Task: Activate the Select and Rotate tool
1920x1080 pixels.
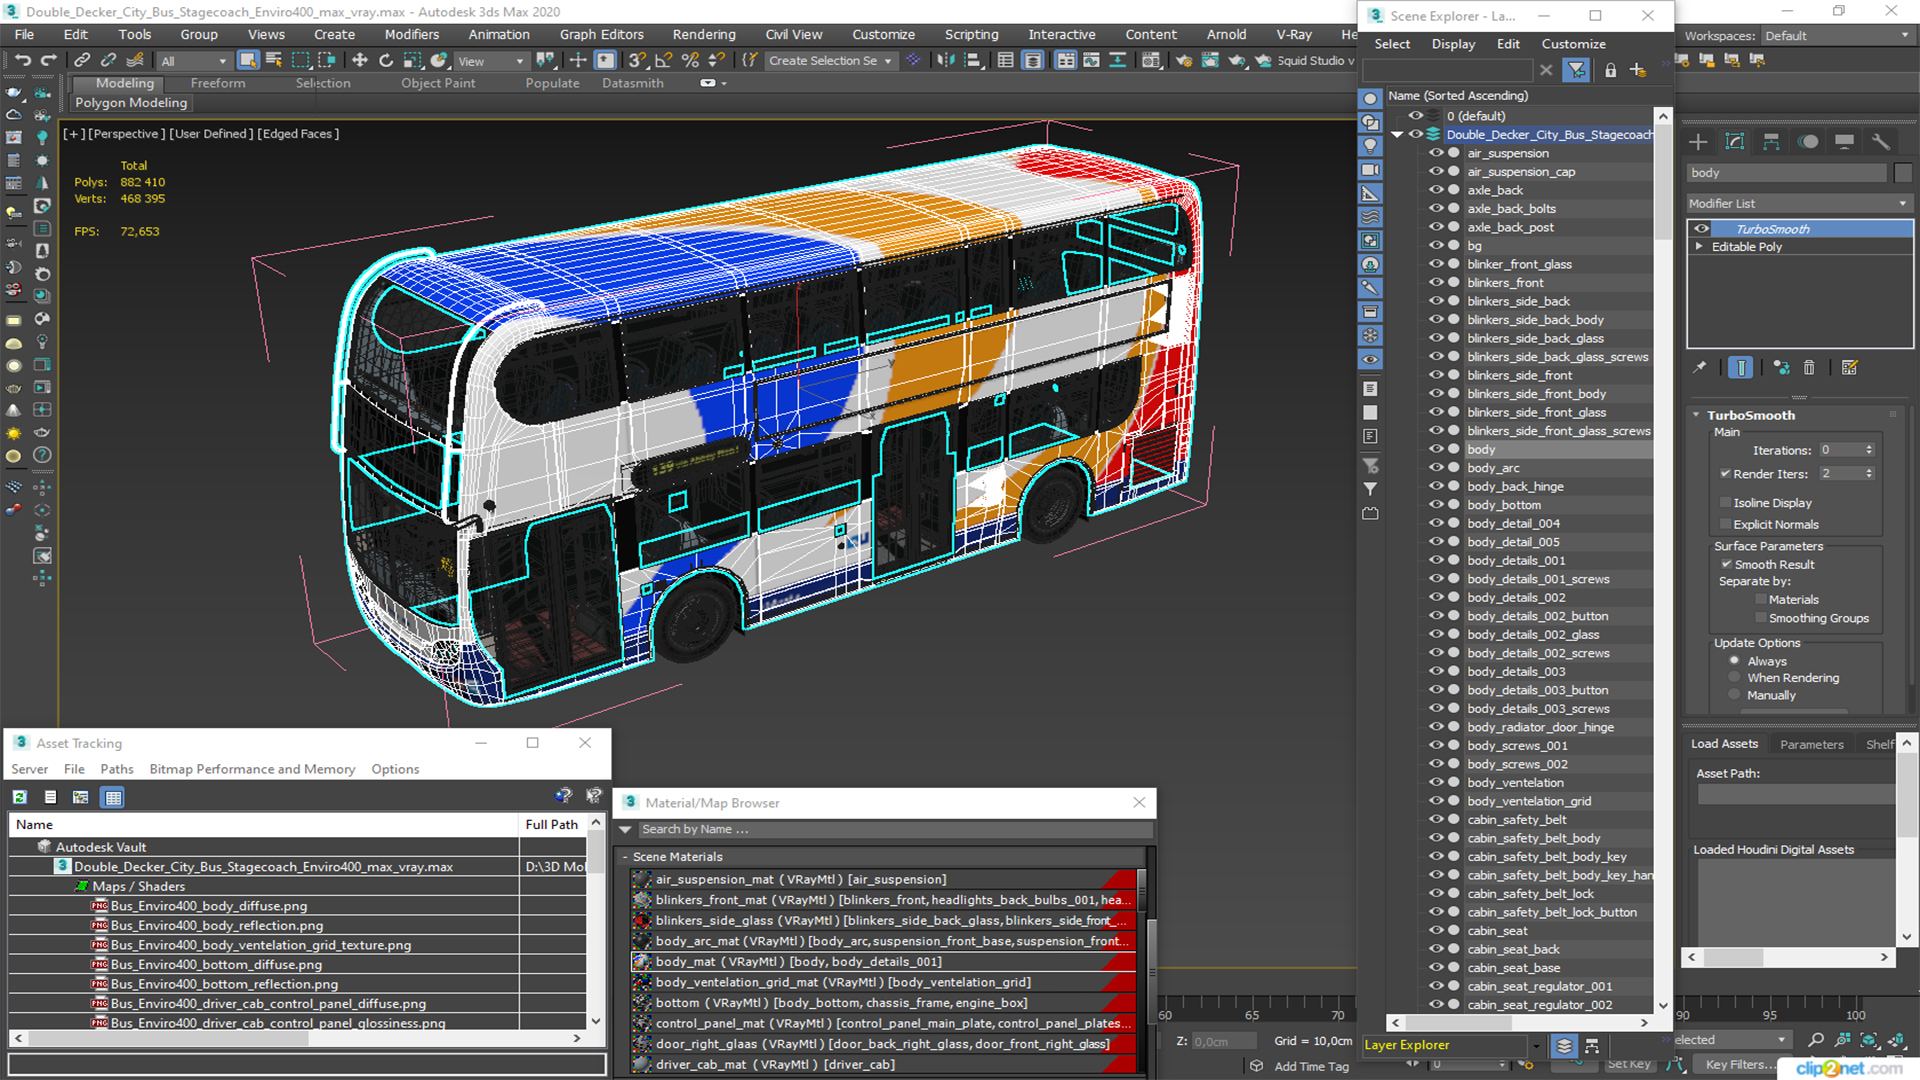Action: click(x=386, y=61)
